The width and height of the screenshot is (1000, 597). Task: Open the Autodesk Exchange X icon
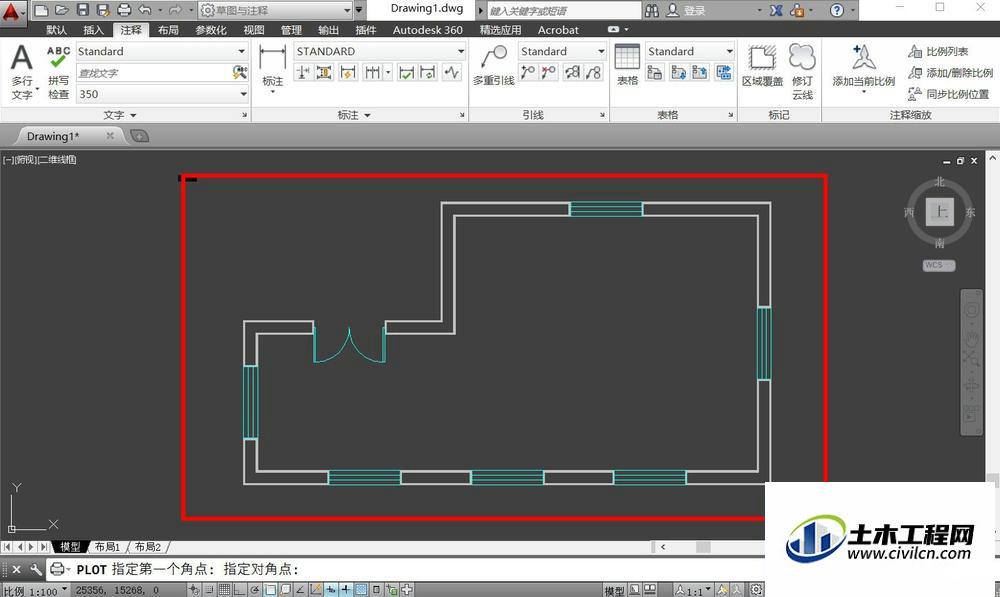click(x=776, y=10)
